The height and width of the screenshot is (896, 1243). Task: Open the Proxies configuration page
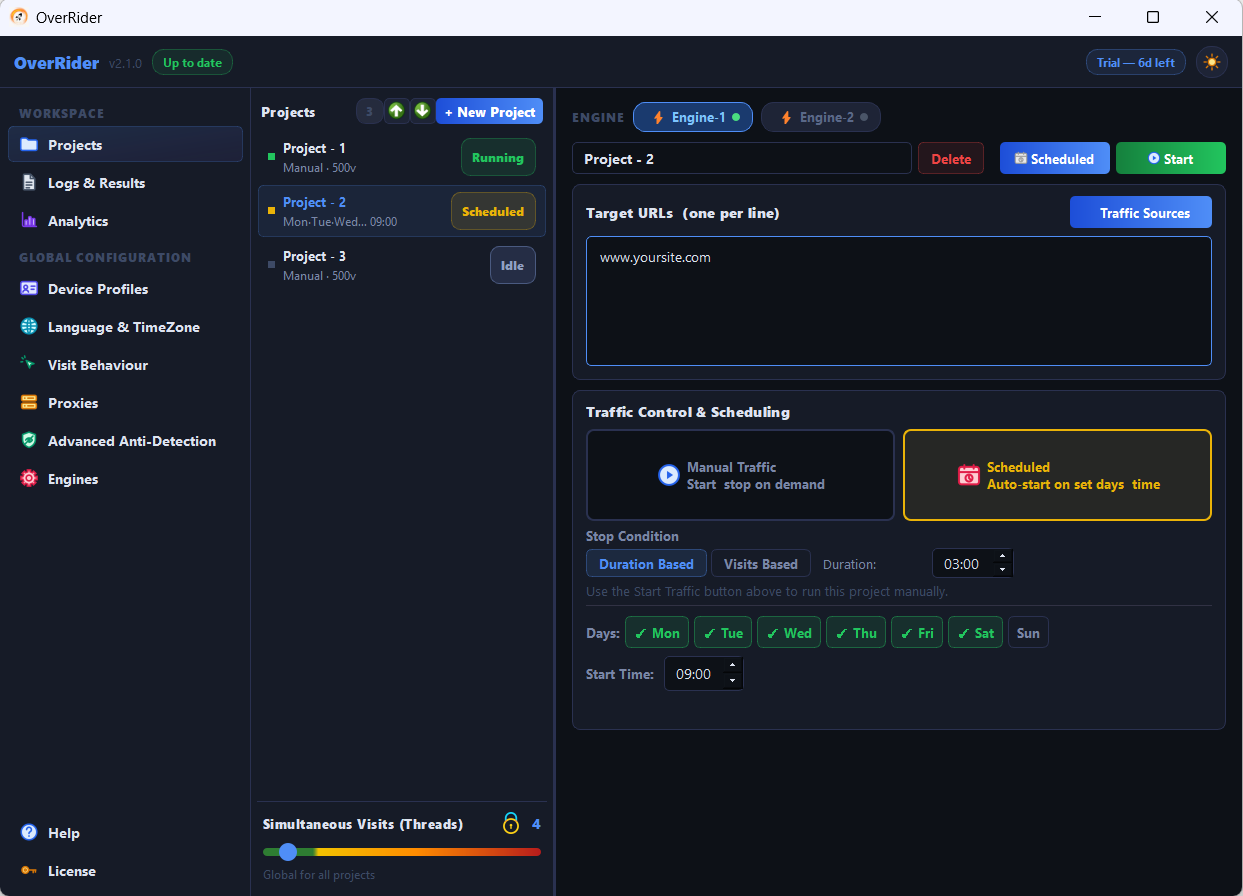pos(125,403)
